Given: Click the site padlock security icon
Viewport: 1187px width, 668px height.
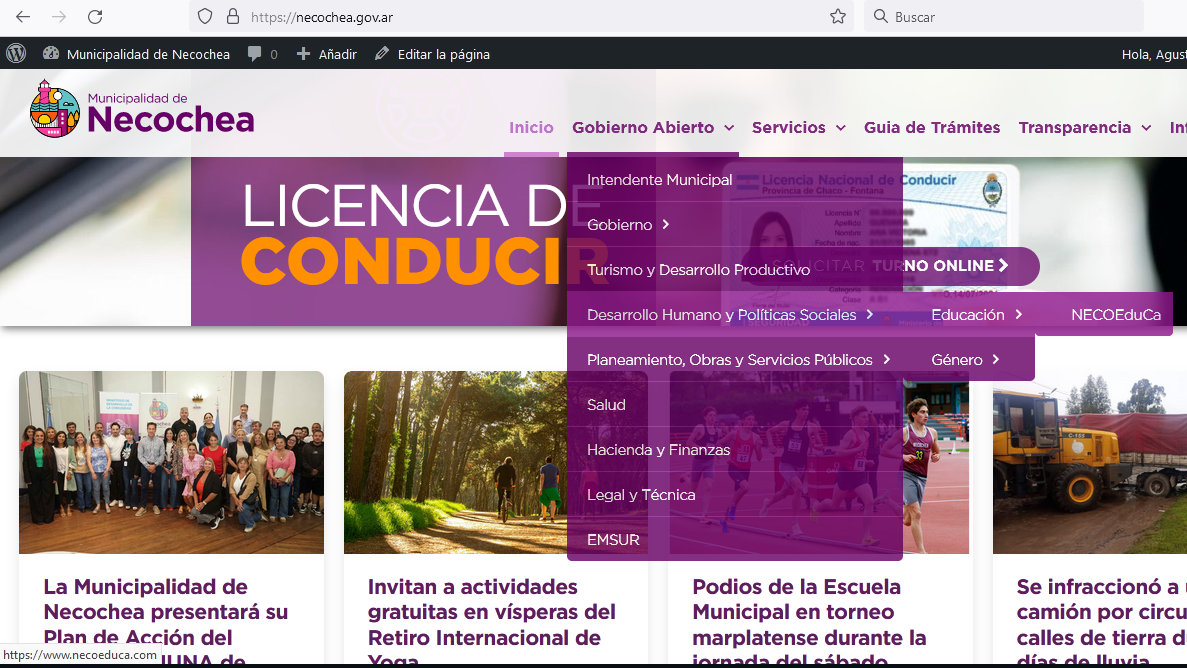Looking at the screenshot, I should [233, 17].
